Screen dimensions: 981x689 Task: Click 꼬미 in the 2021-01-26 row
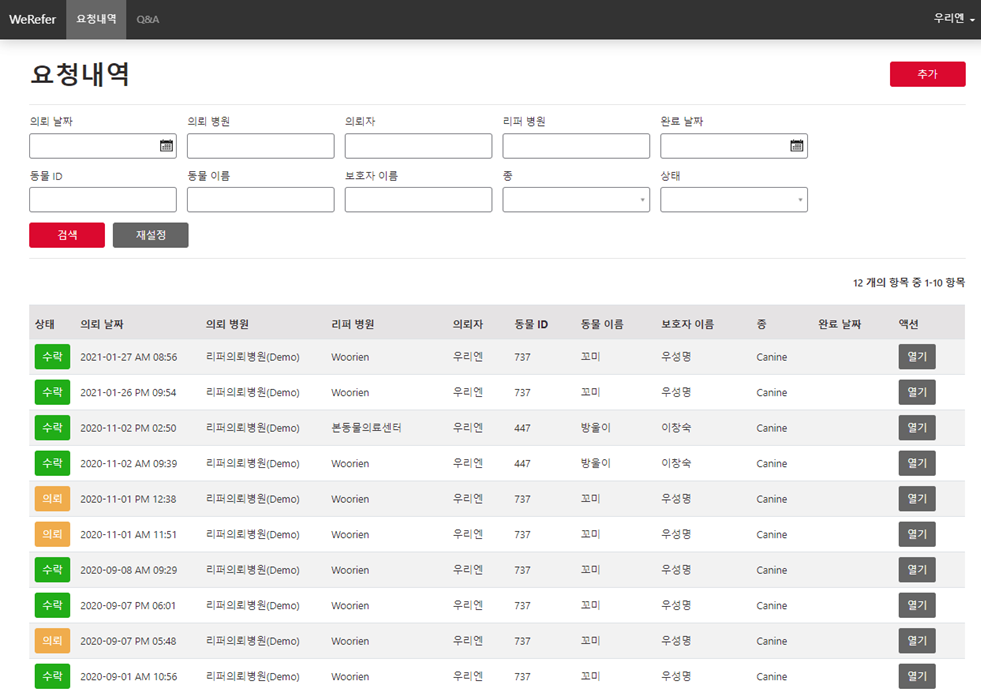pos(590,392)
